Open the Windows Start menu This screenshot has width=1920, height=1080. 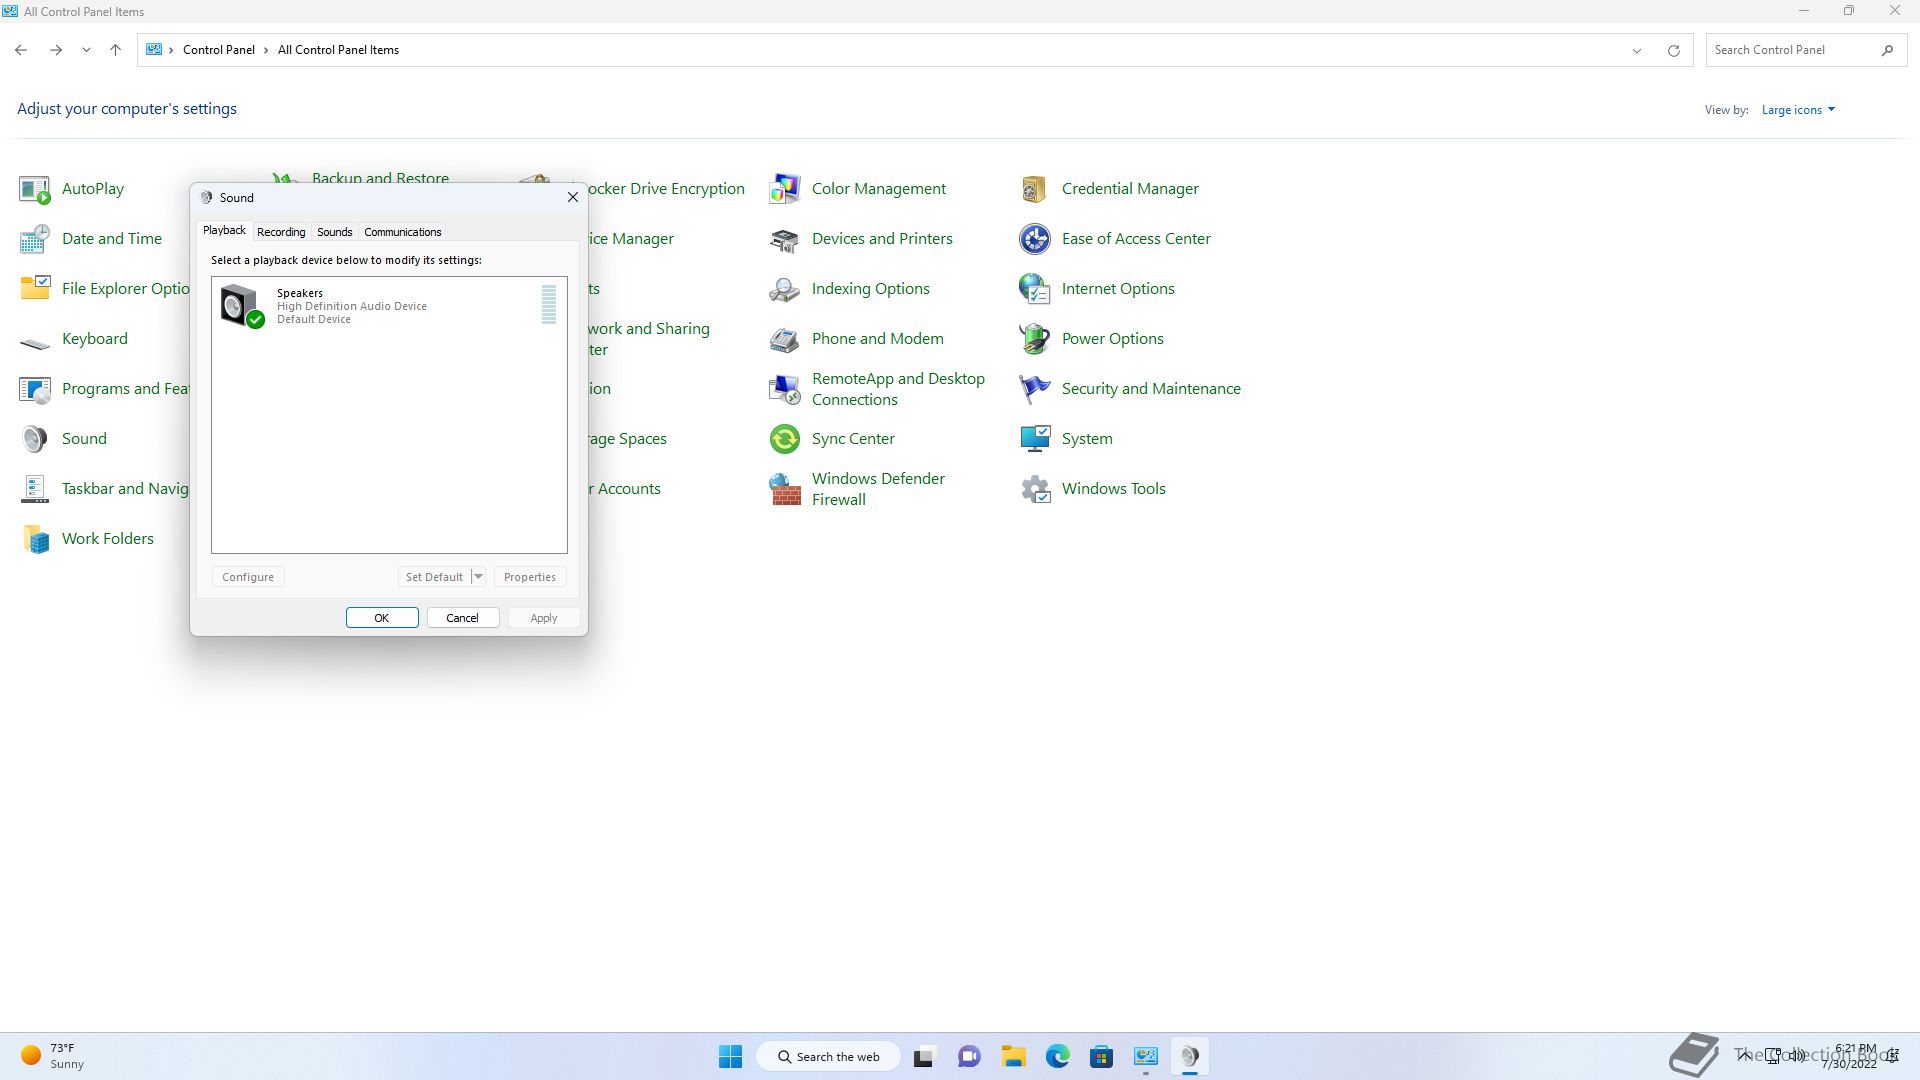(x=731, y=1056)
